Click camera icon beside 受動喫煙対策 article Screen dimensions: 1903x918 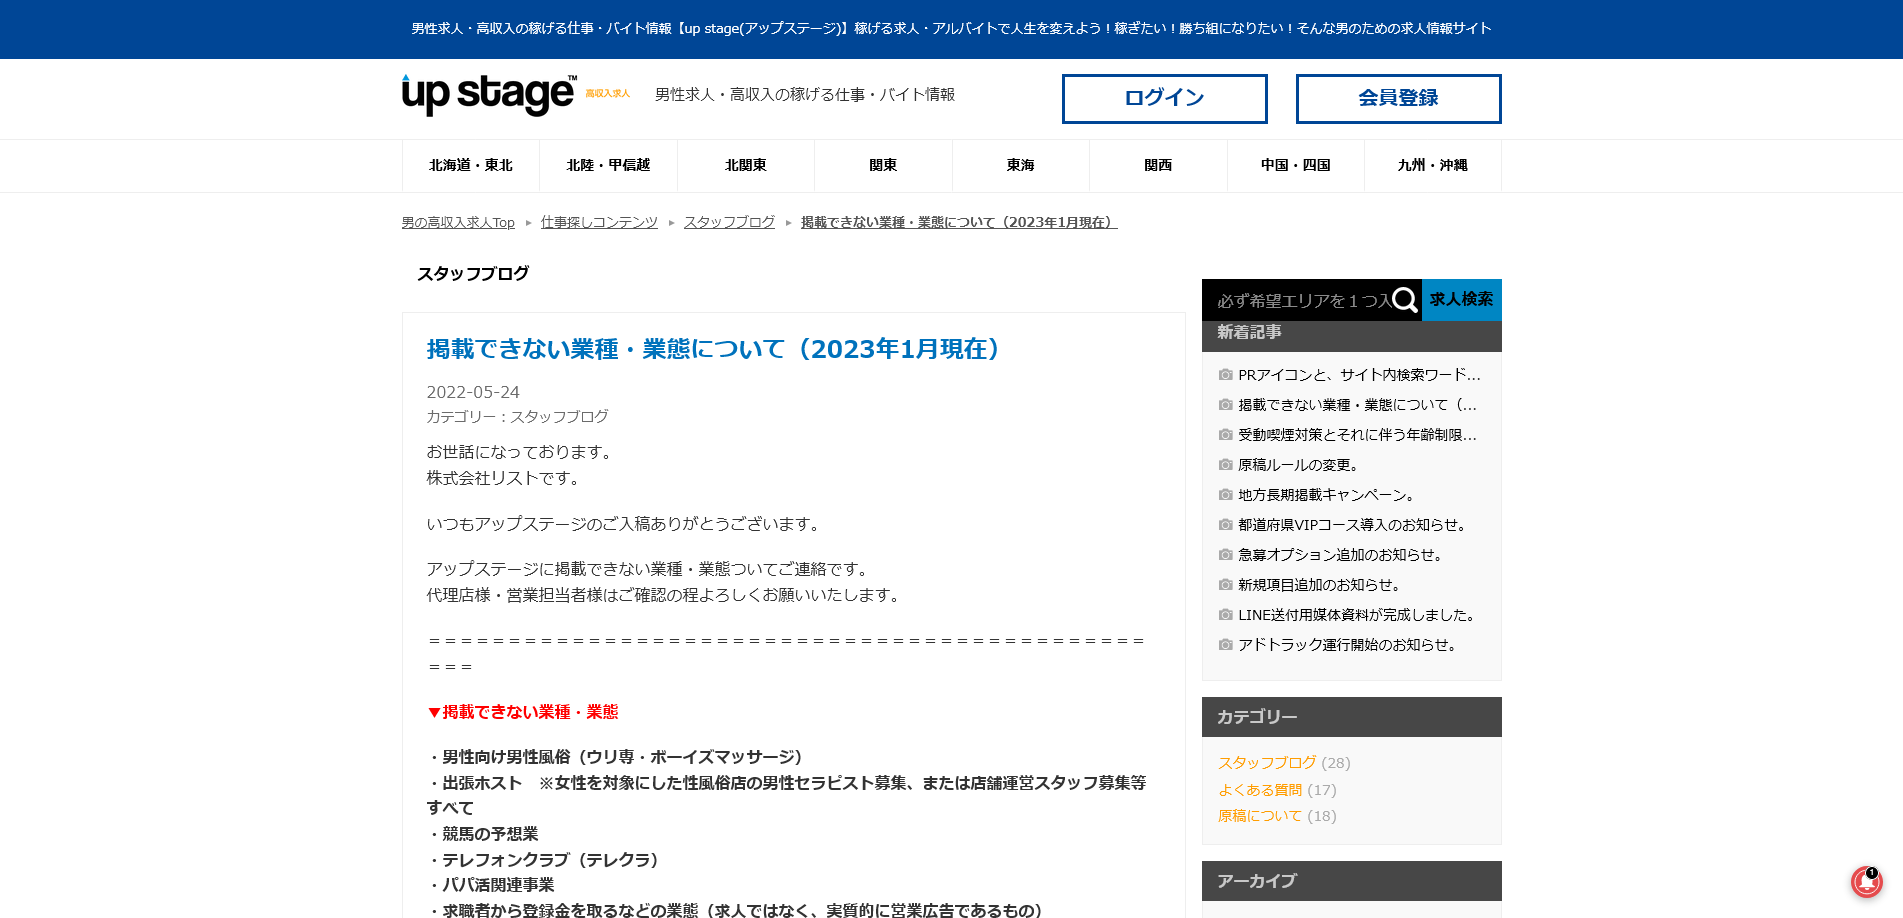pos(1225,435)
